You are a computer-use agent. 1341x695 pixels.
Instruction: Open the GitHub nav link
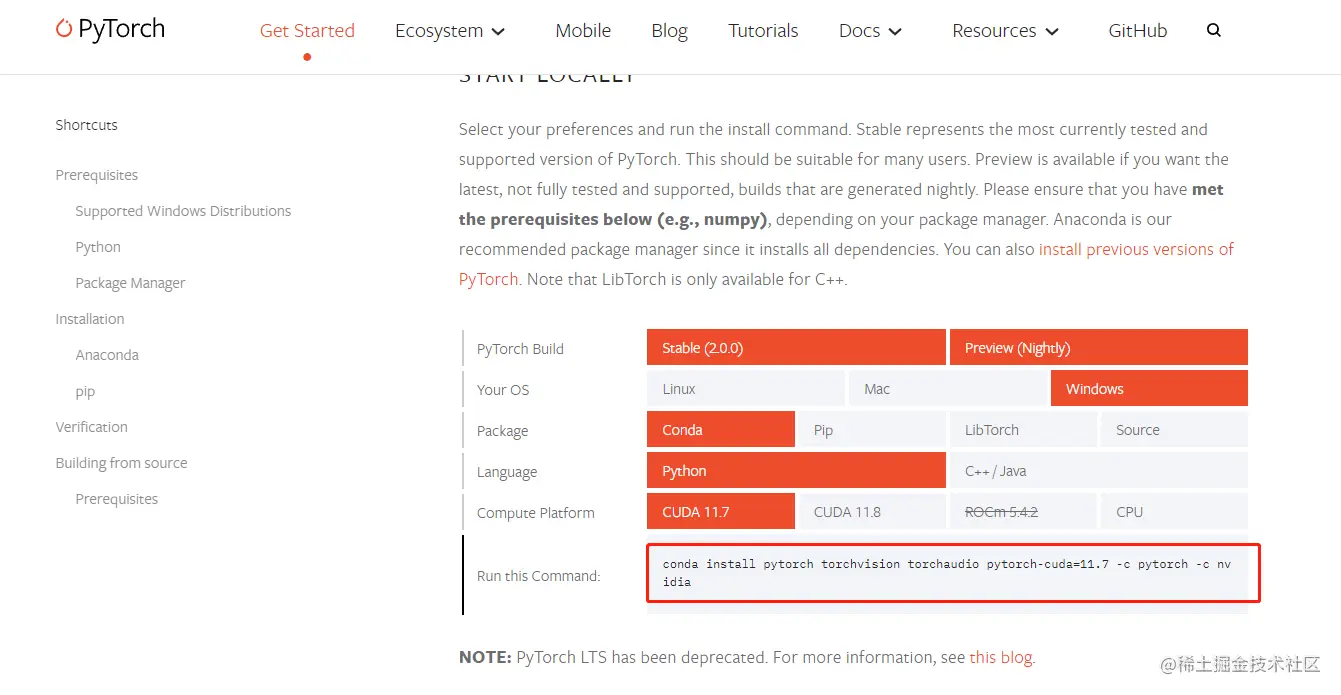tap(1138, 31)
